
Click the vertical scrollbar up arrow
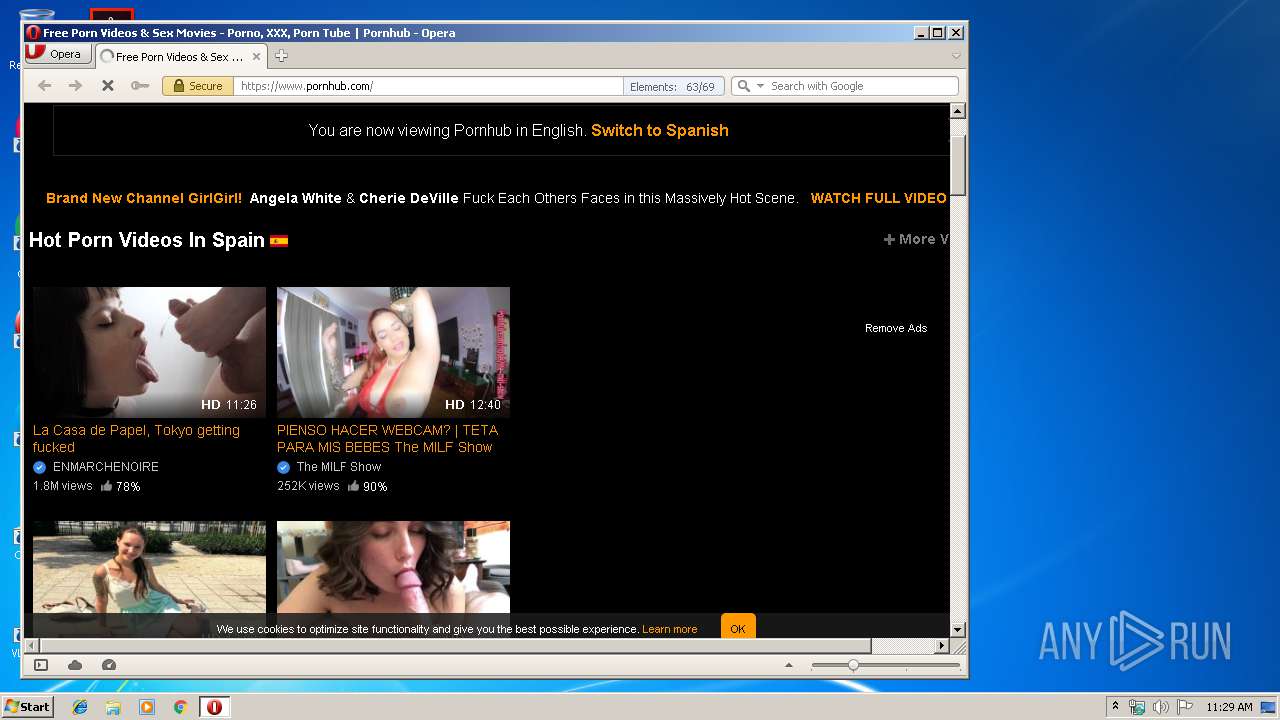coord(957,111)
